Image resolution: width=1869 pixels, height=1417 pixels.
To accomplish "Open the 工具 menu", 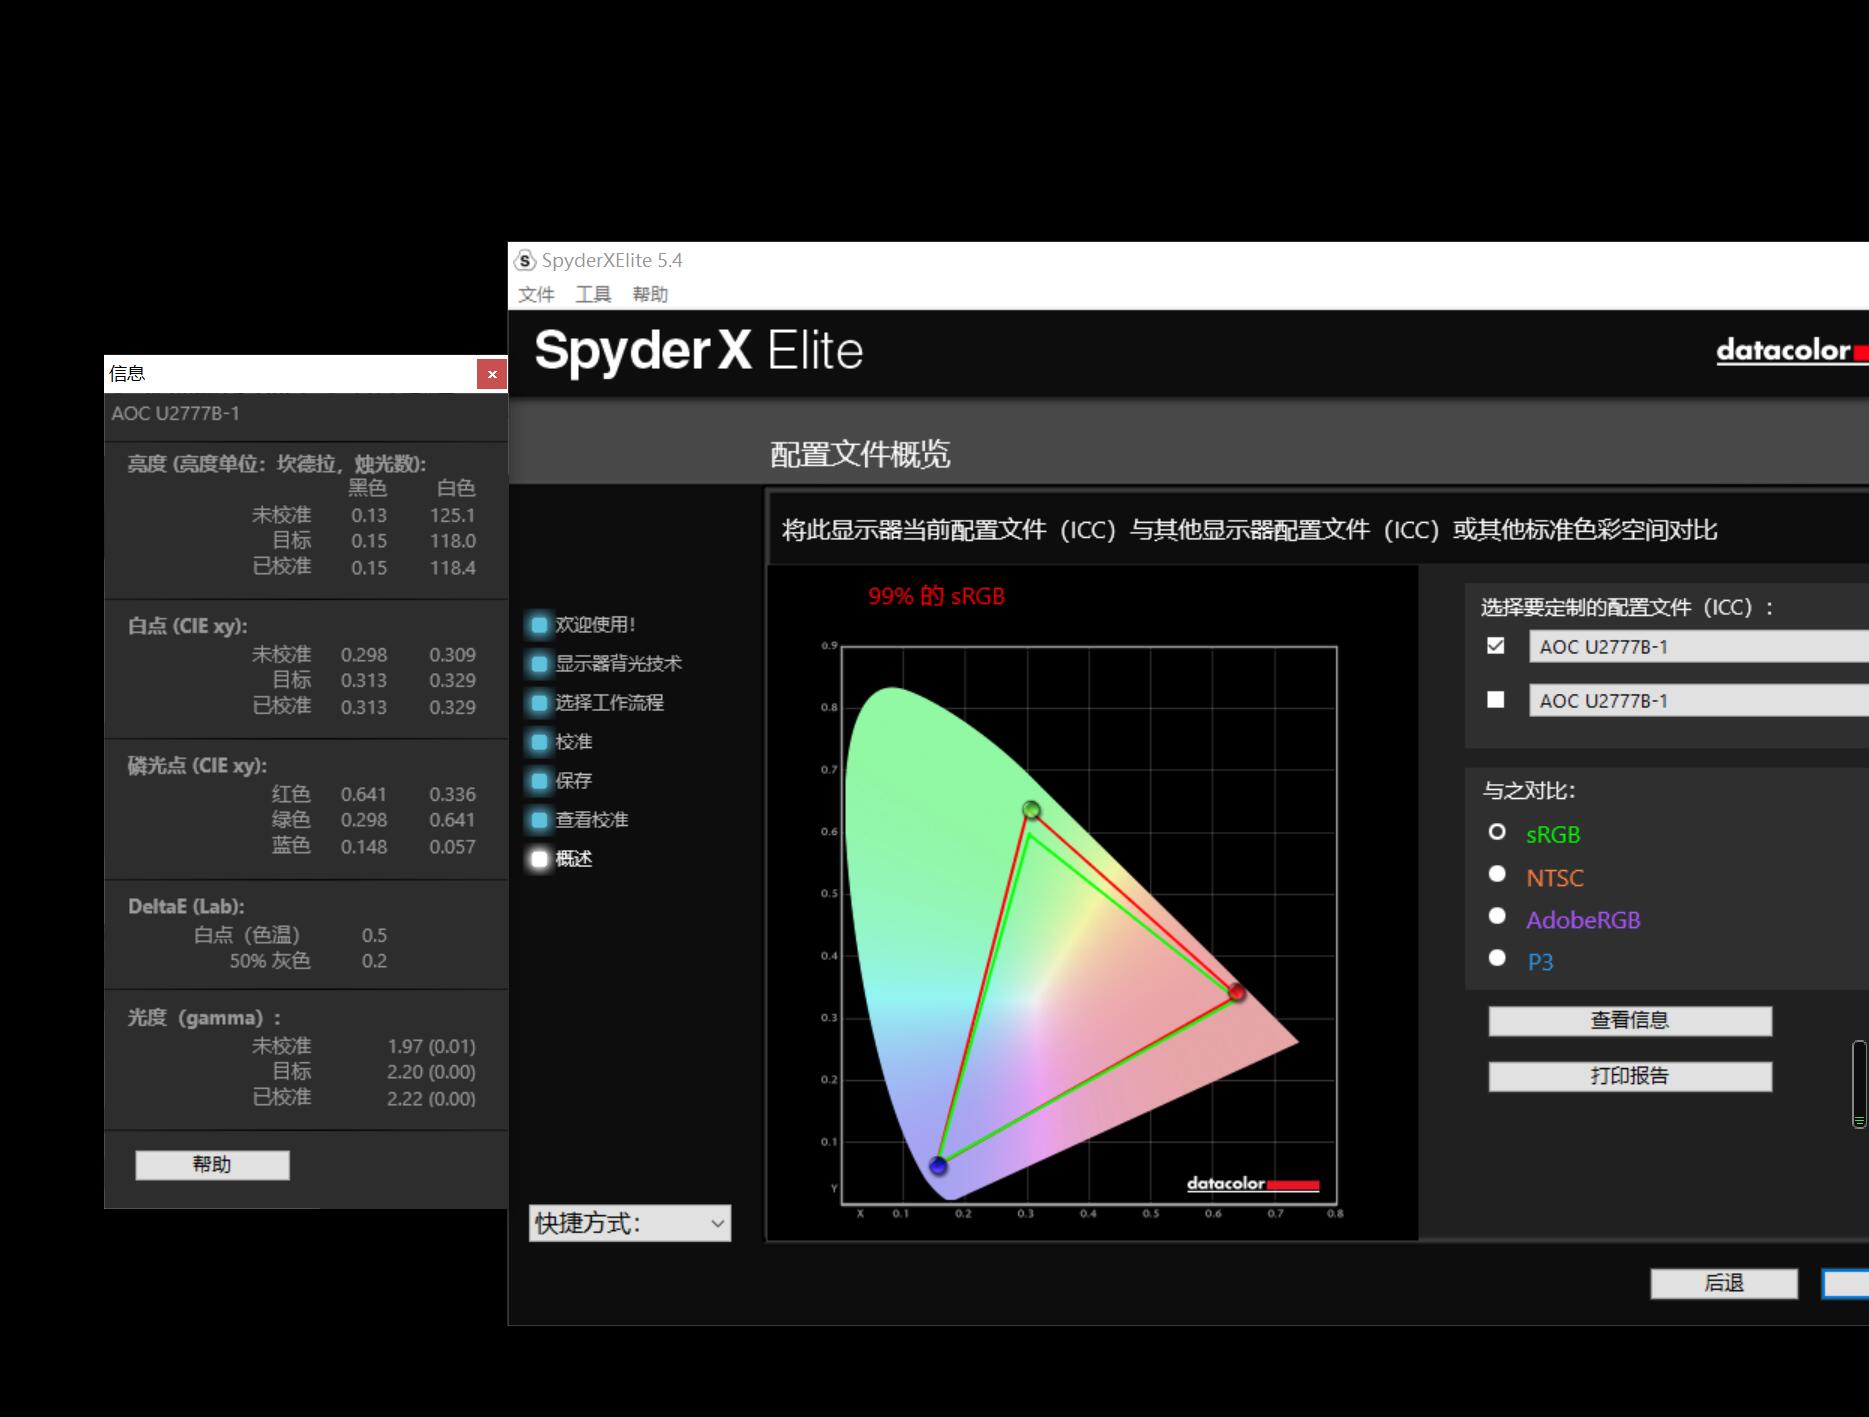I will tap(593, 294).
